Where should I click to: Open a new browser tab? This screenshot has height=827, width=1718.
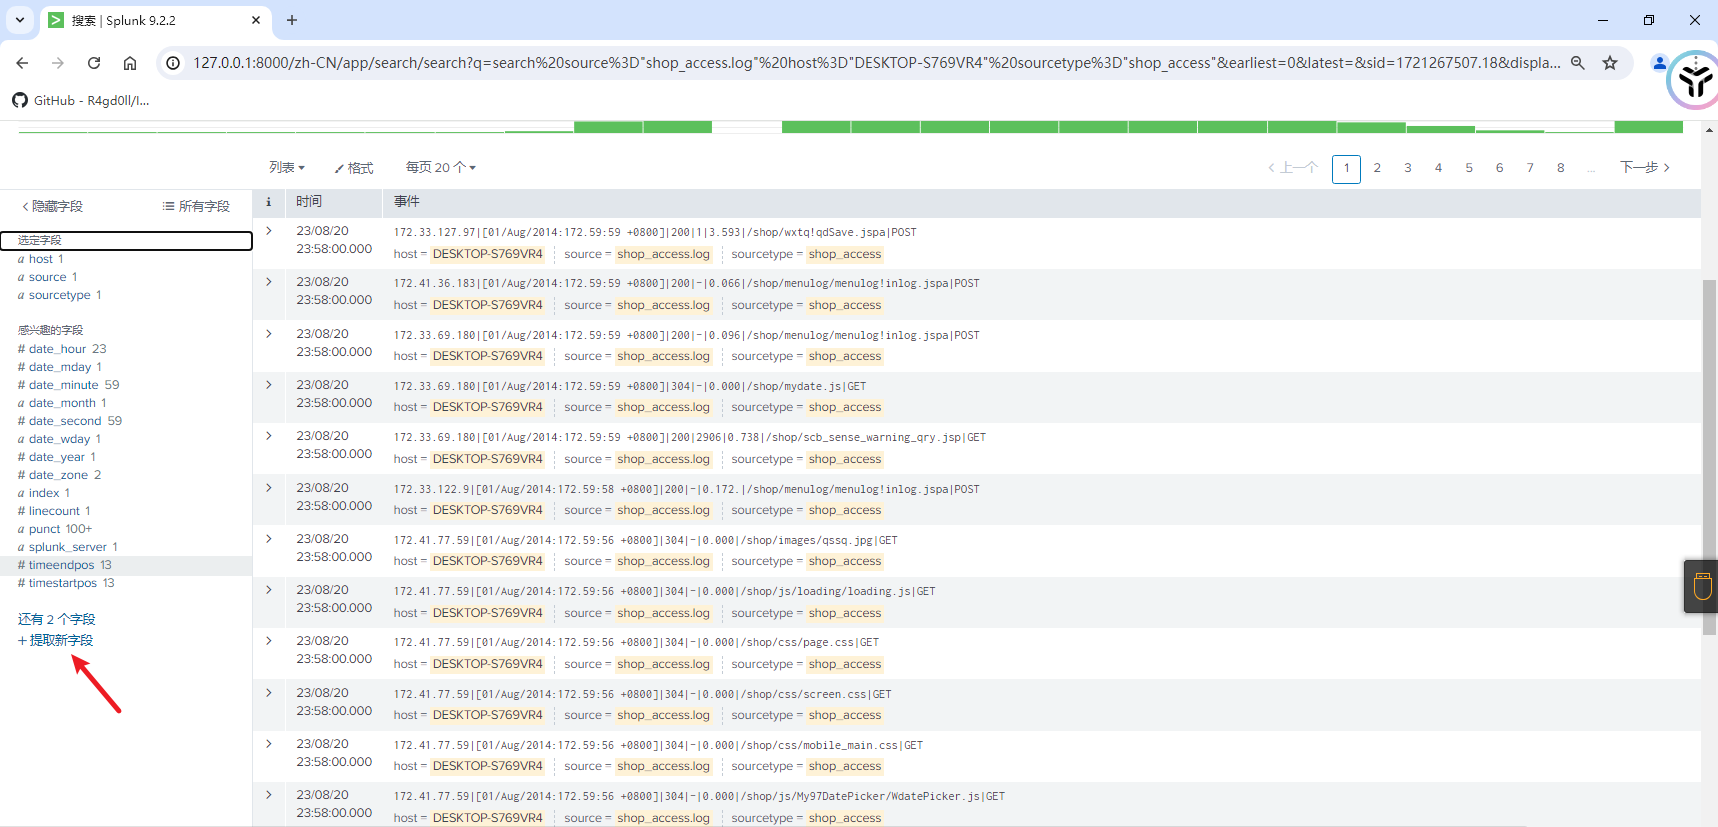292,20
